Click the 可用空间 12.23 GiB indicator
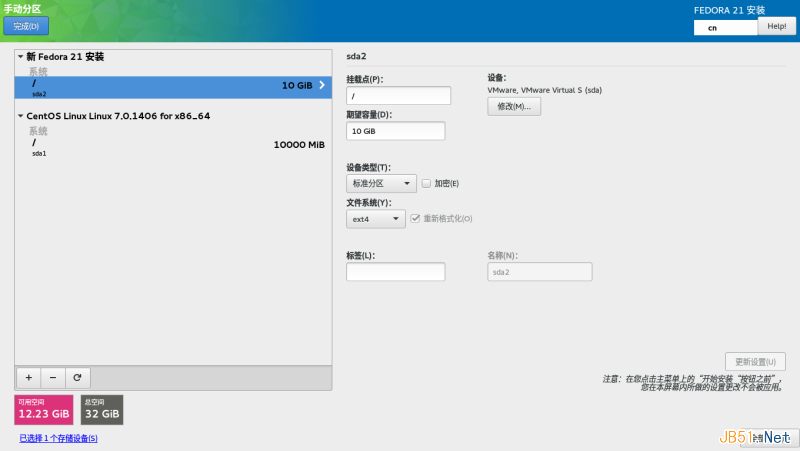 click(44, 410)
